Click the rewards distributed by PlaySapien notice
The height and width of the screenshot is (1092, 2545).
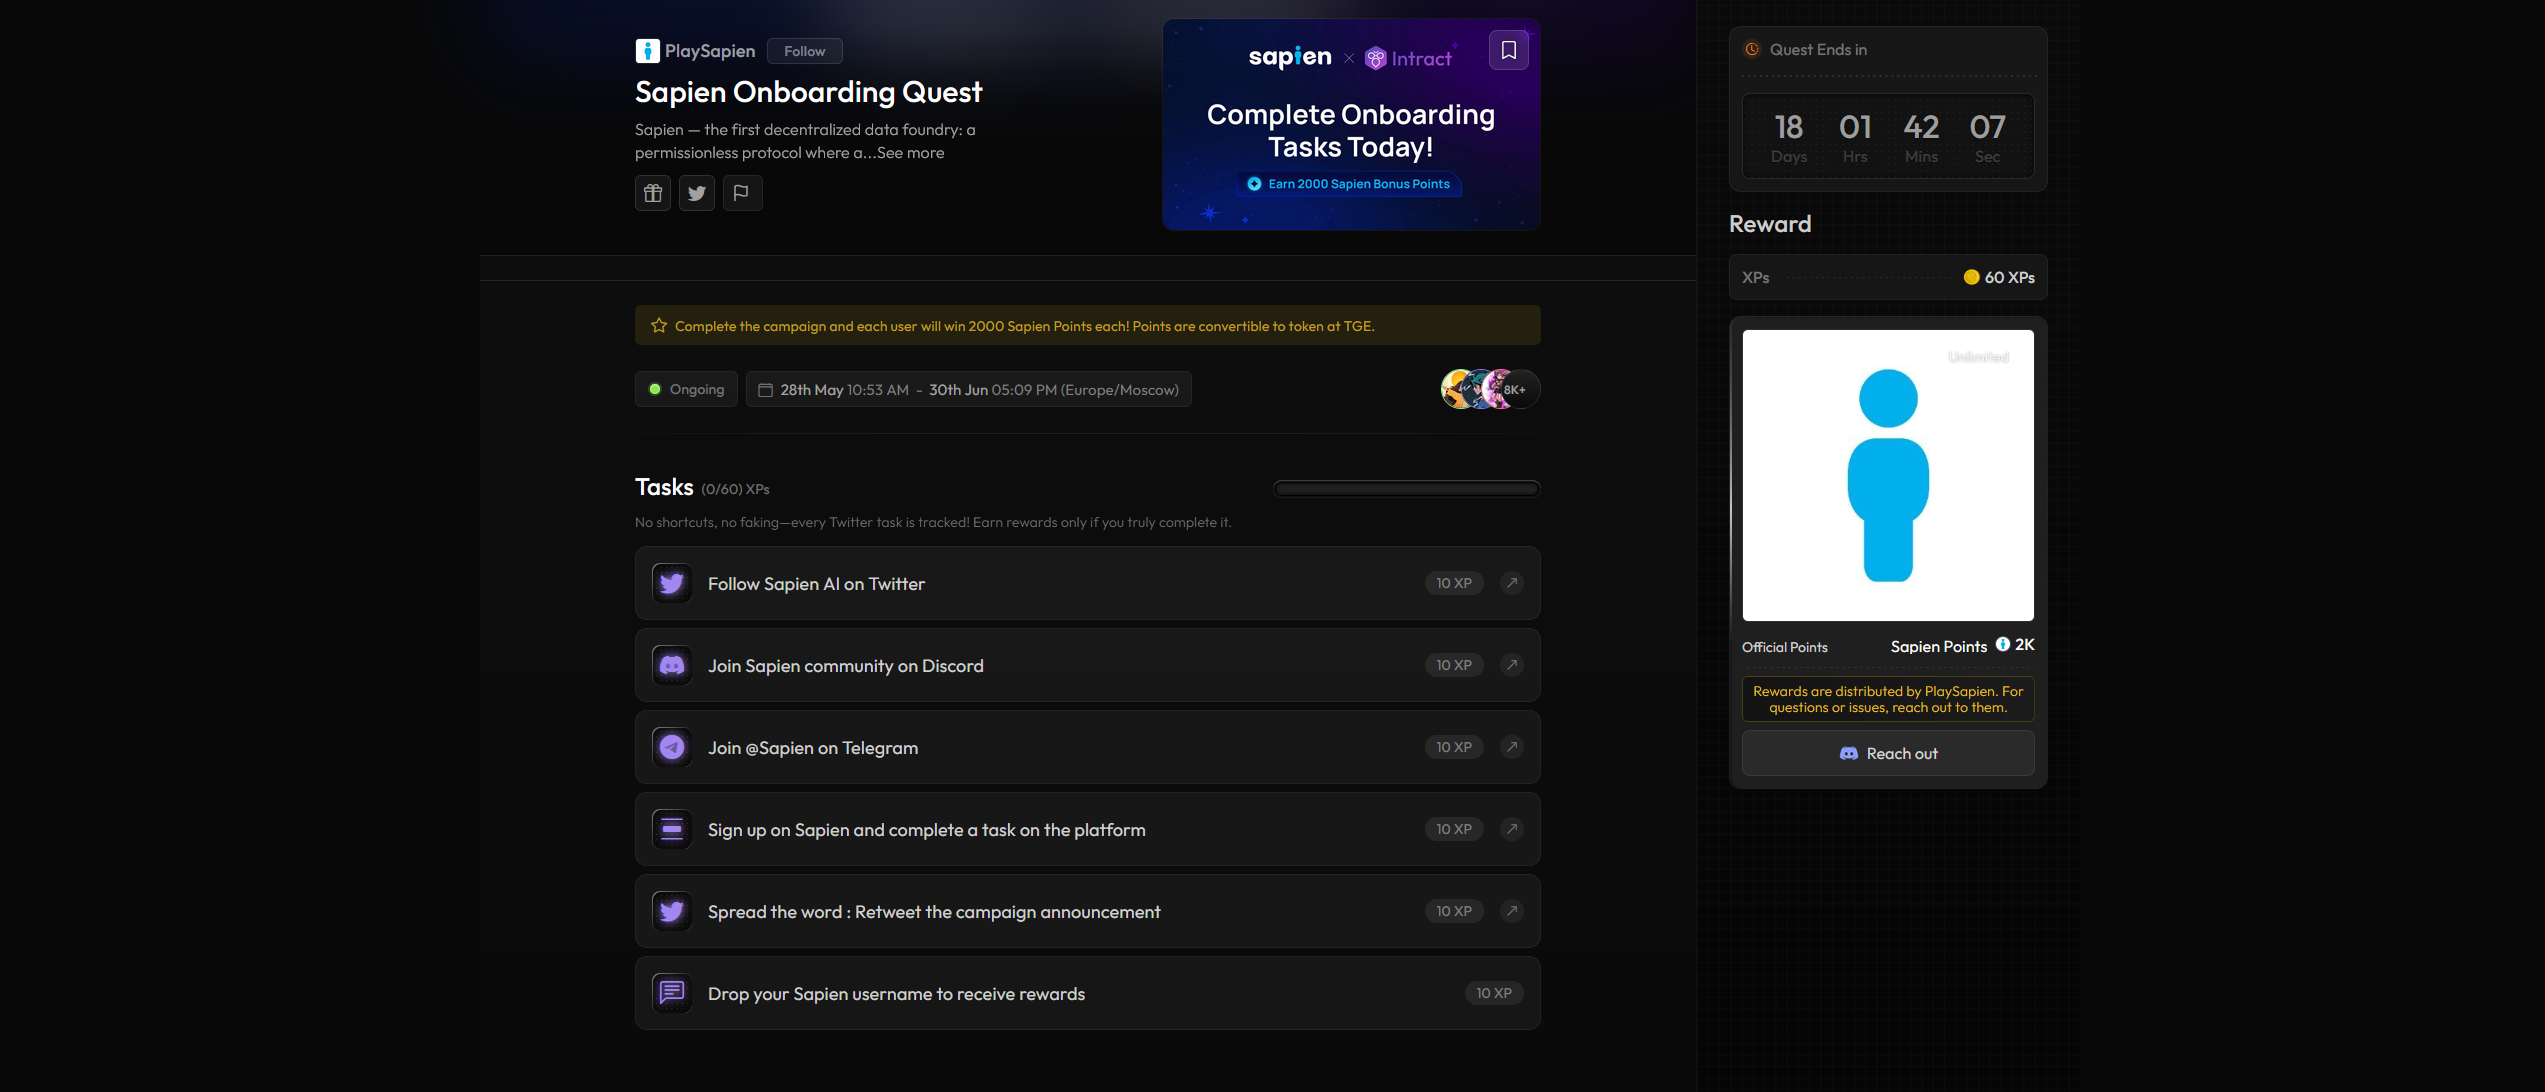(x=1888, y=699)
